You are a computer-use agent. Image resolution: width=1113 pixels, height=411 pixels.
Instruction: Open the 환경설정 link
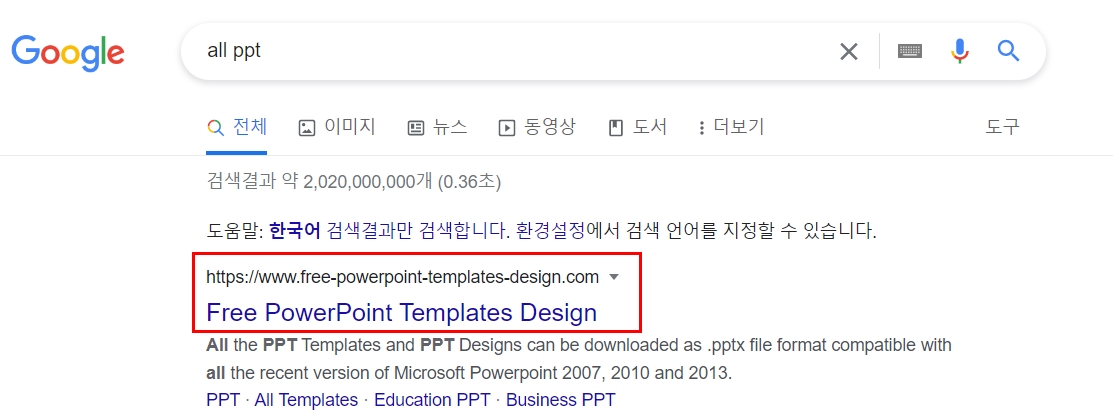click(x=550, y=231)
